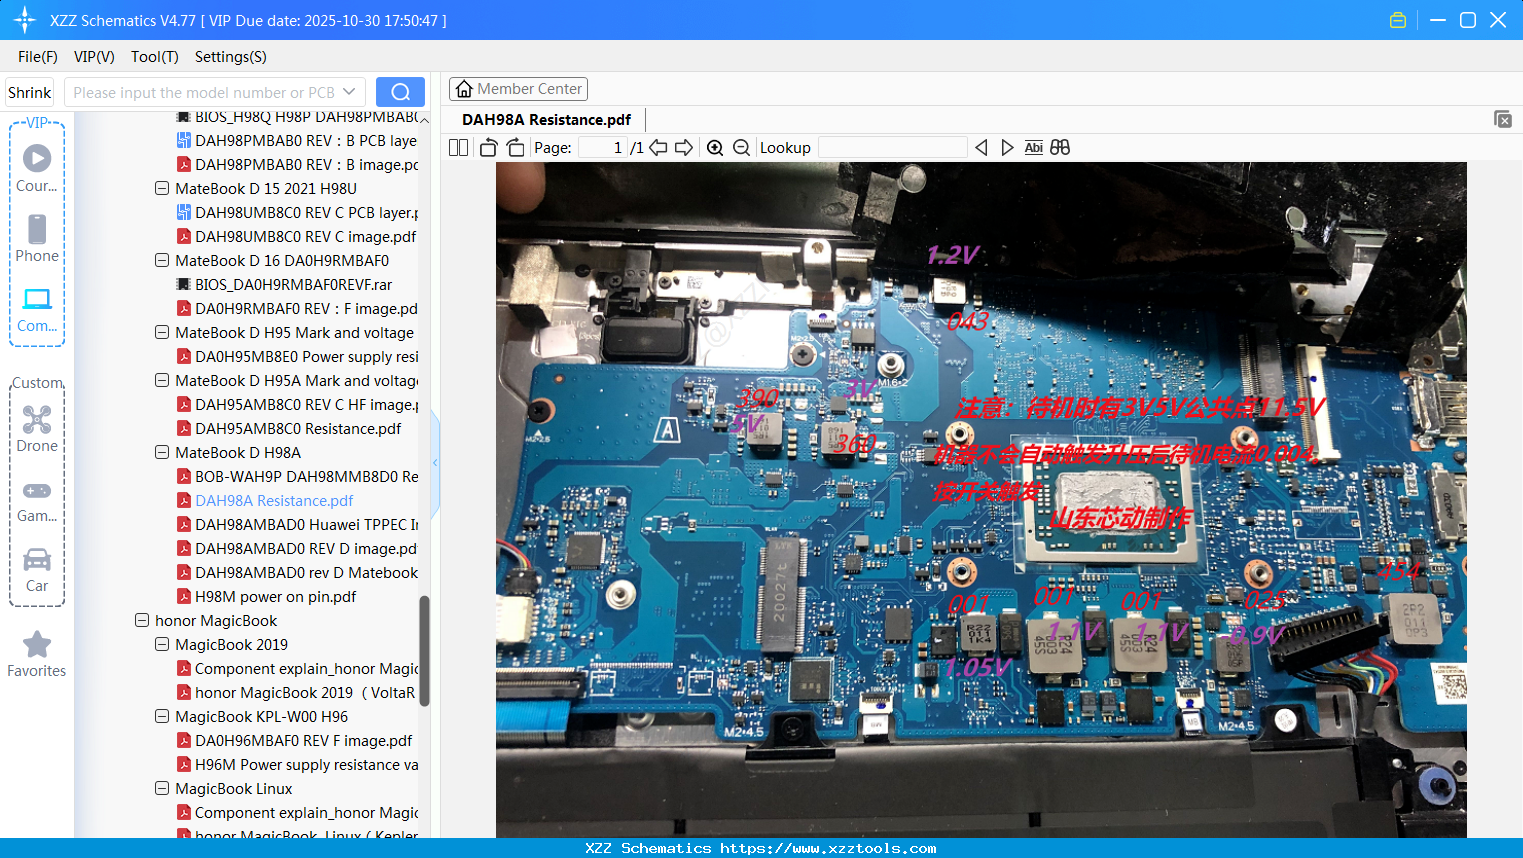Open DA0H95MB8E0 Power supply resistance file
The width and height of the screenshot is (1523, 858).
point(297,356)
